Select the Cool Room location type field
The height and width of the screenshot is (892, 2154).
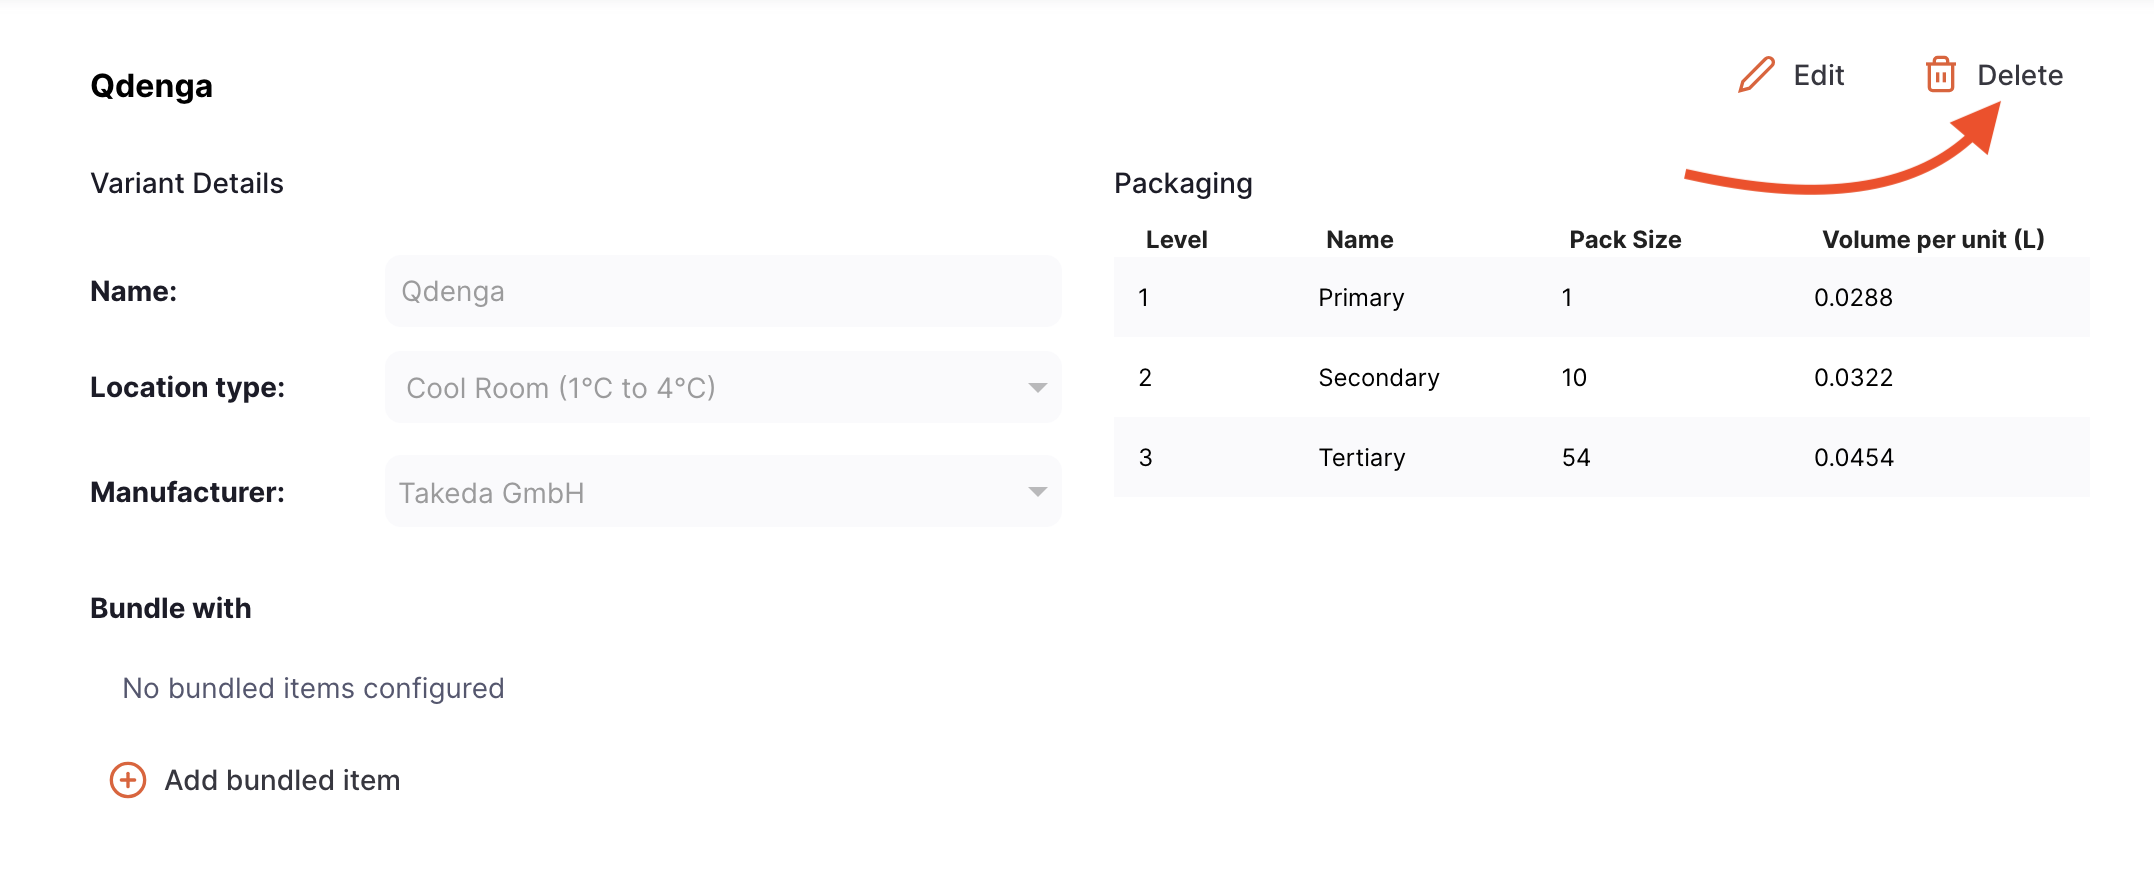click(x=723, y=388)
